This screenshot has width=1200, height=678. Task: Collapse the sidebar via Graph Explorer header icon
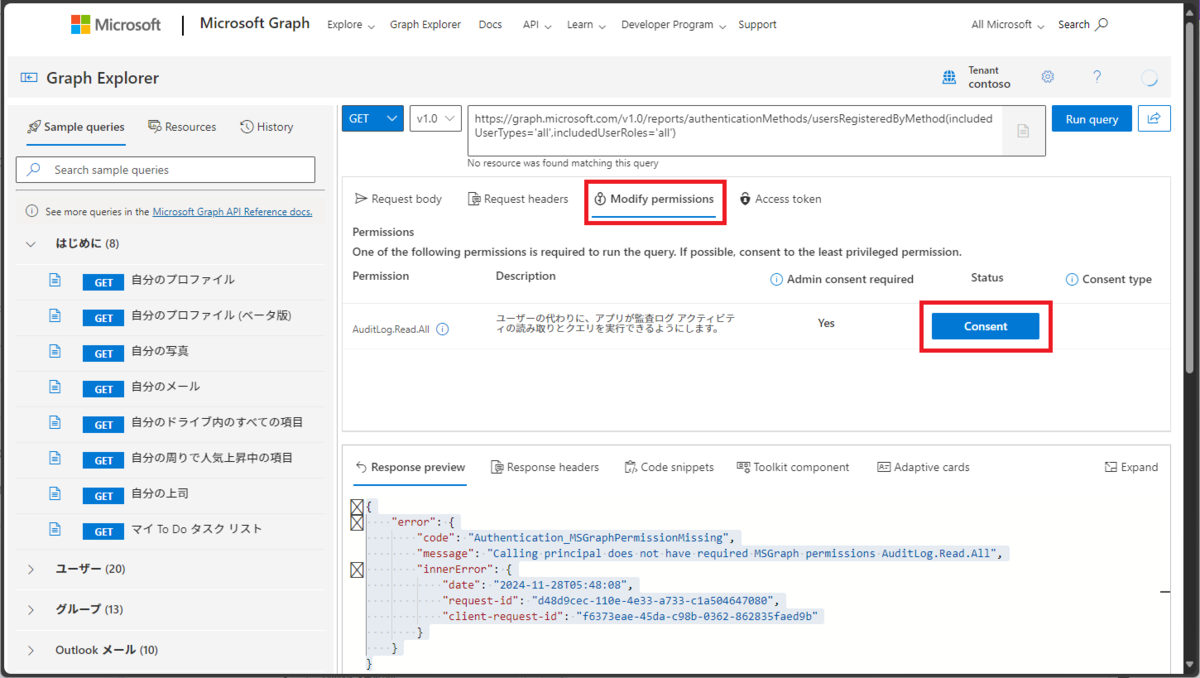click(28, 78)
